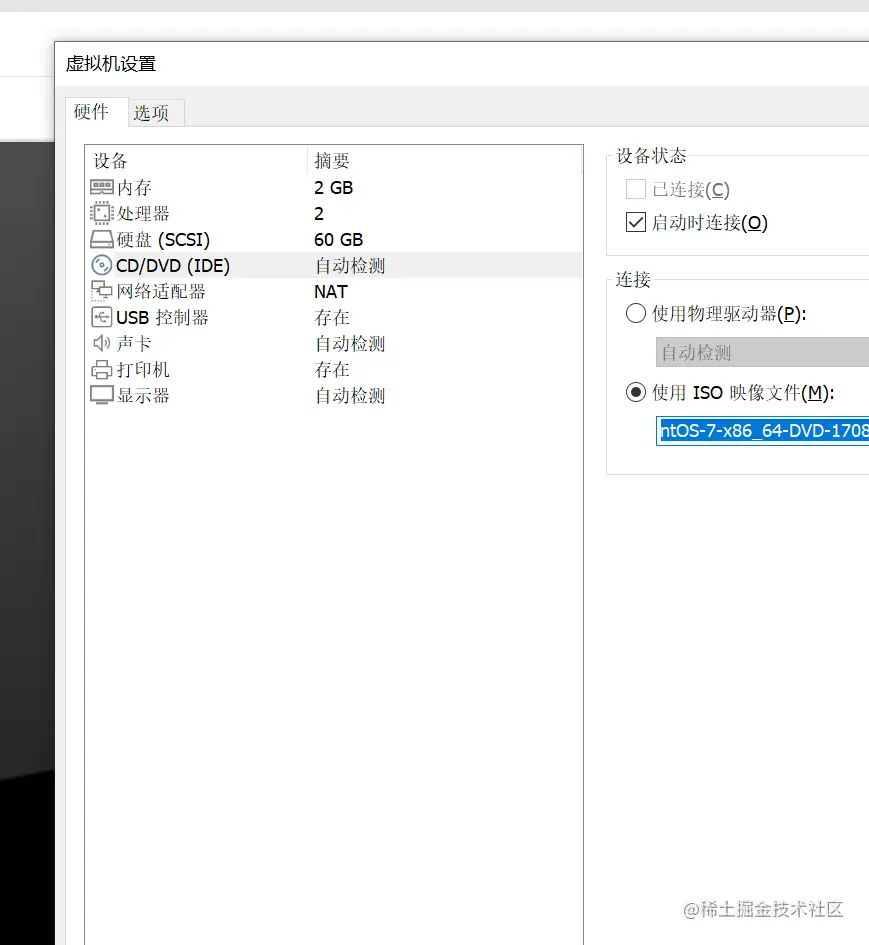Select the 网络适配器 row label
The width and height of the screenshot is (869, 945).
161,291
